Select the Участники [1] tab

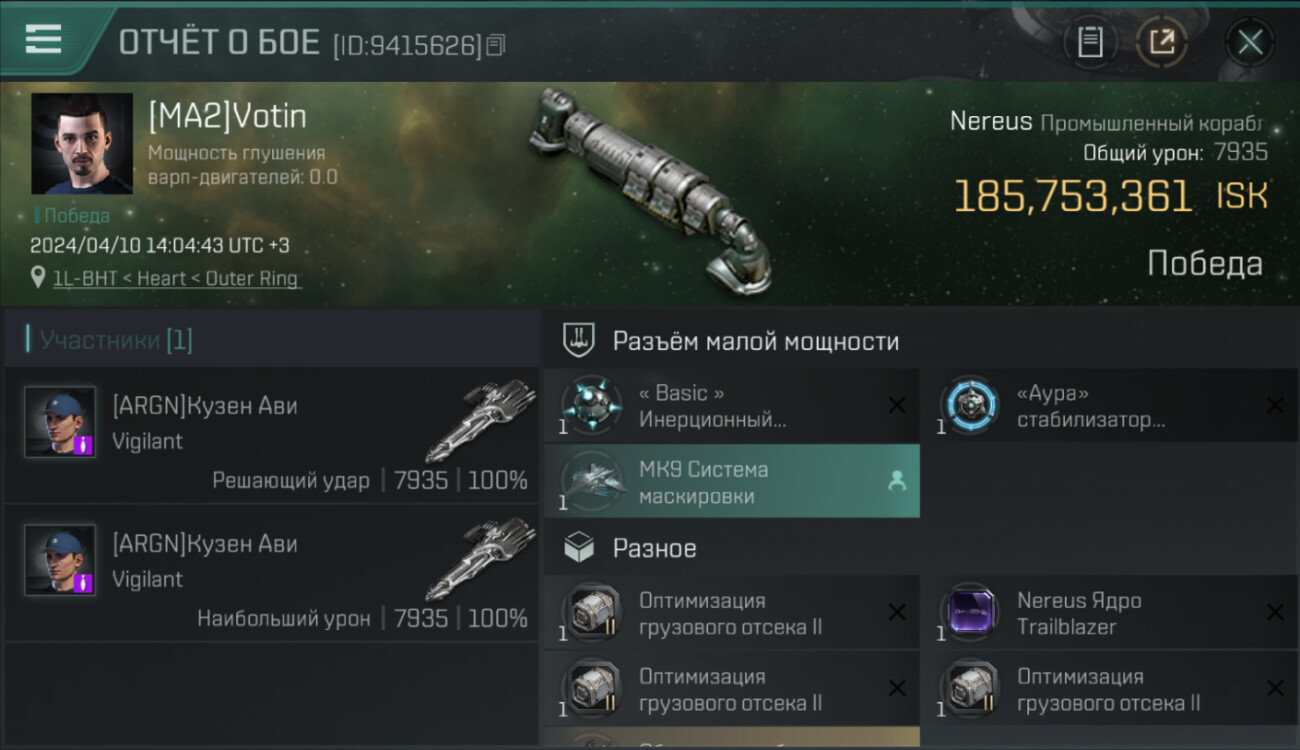(111, 340)
